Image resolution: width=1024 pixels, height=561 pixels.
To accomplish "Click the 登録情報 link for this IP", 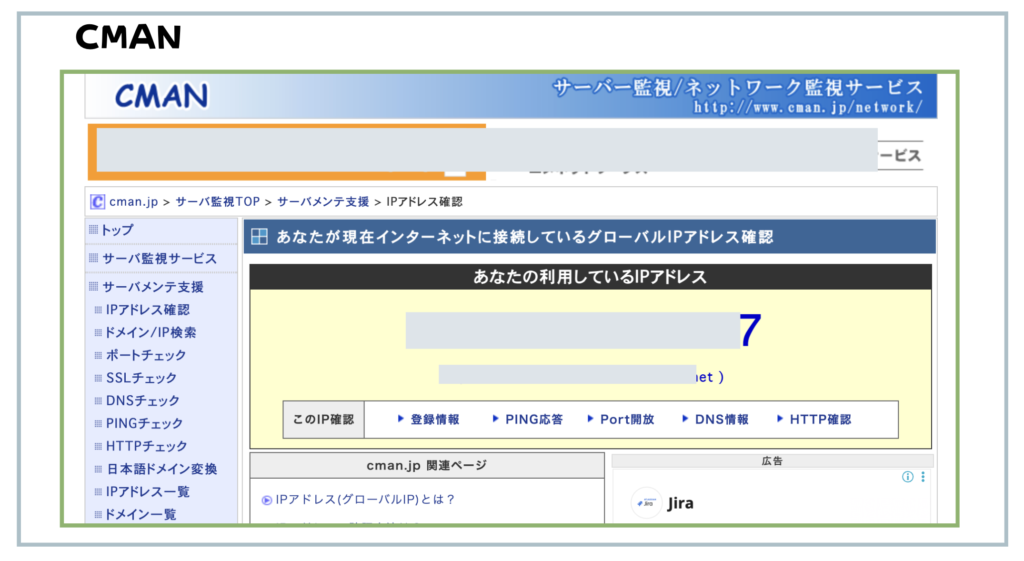I will [434, 420].
